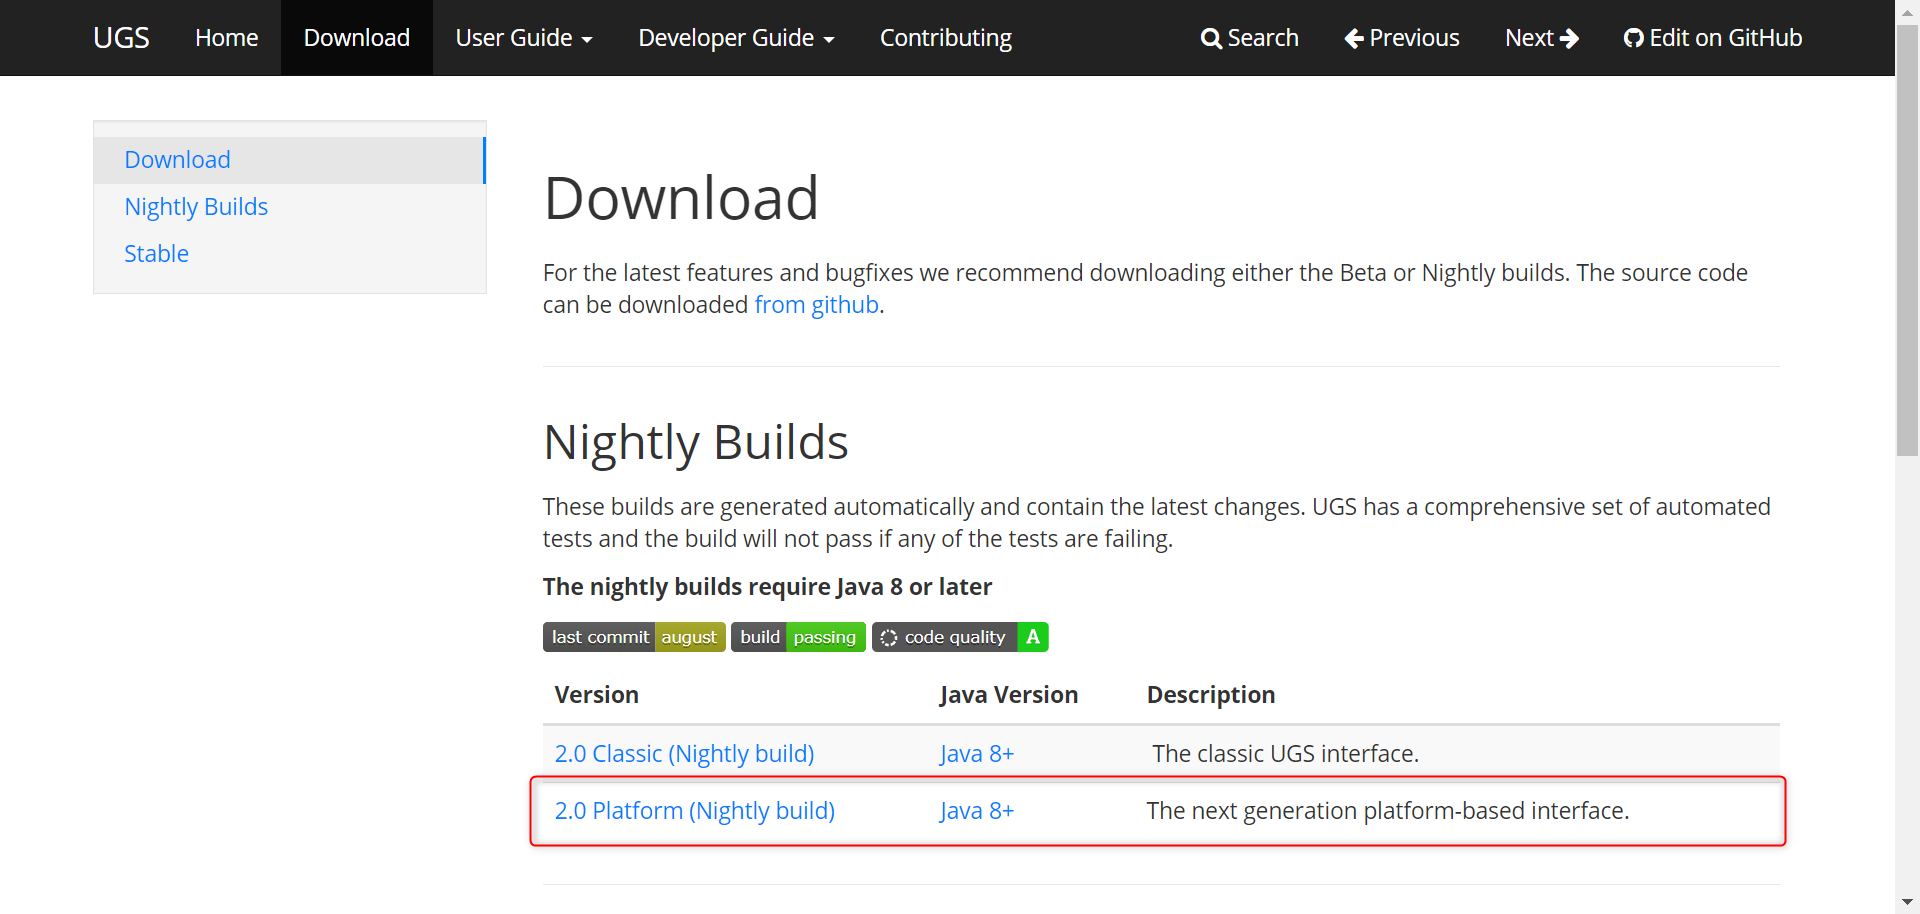
Task: Click the GitHub logo icon
Action: click(1634, 39)
